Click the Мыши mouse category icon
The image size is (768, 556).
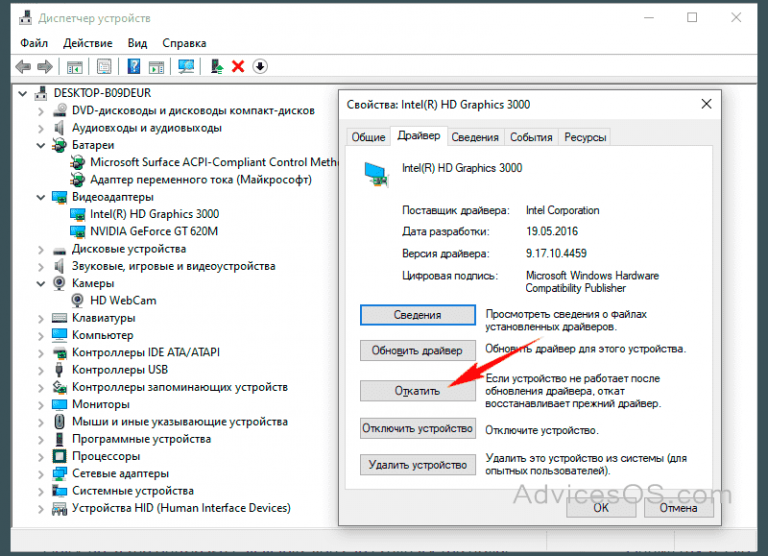tap(59, 421)
